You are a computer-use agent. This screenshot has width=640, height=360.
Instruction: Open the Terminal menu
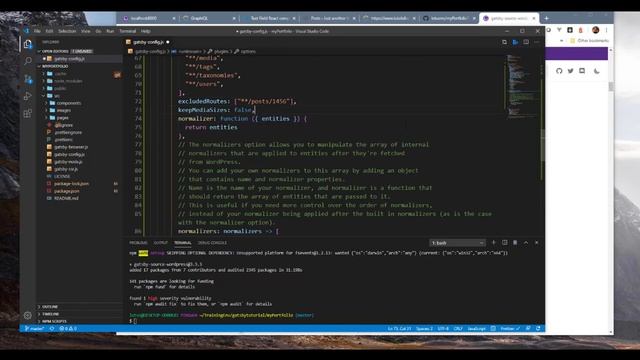coord(127,31)
